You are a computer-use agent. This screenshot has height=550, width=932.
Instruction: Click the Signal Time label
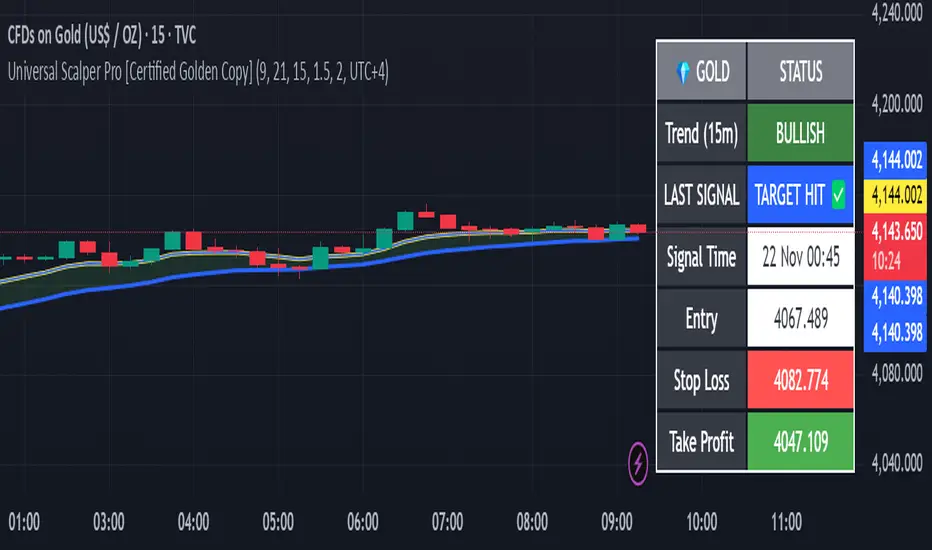coord(701,257)
